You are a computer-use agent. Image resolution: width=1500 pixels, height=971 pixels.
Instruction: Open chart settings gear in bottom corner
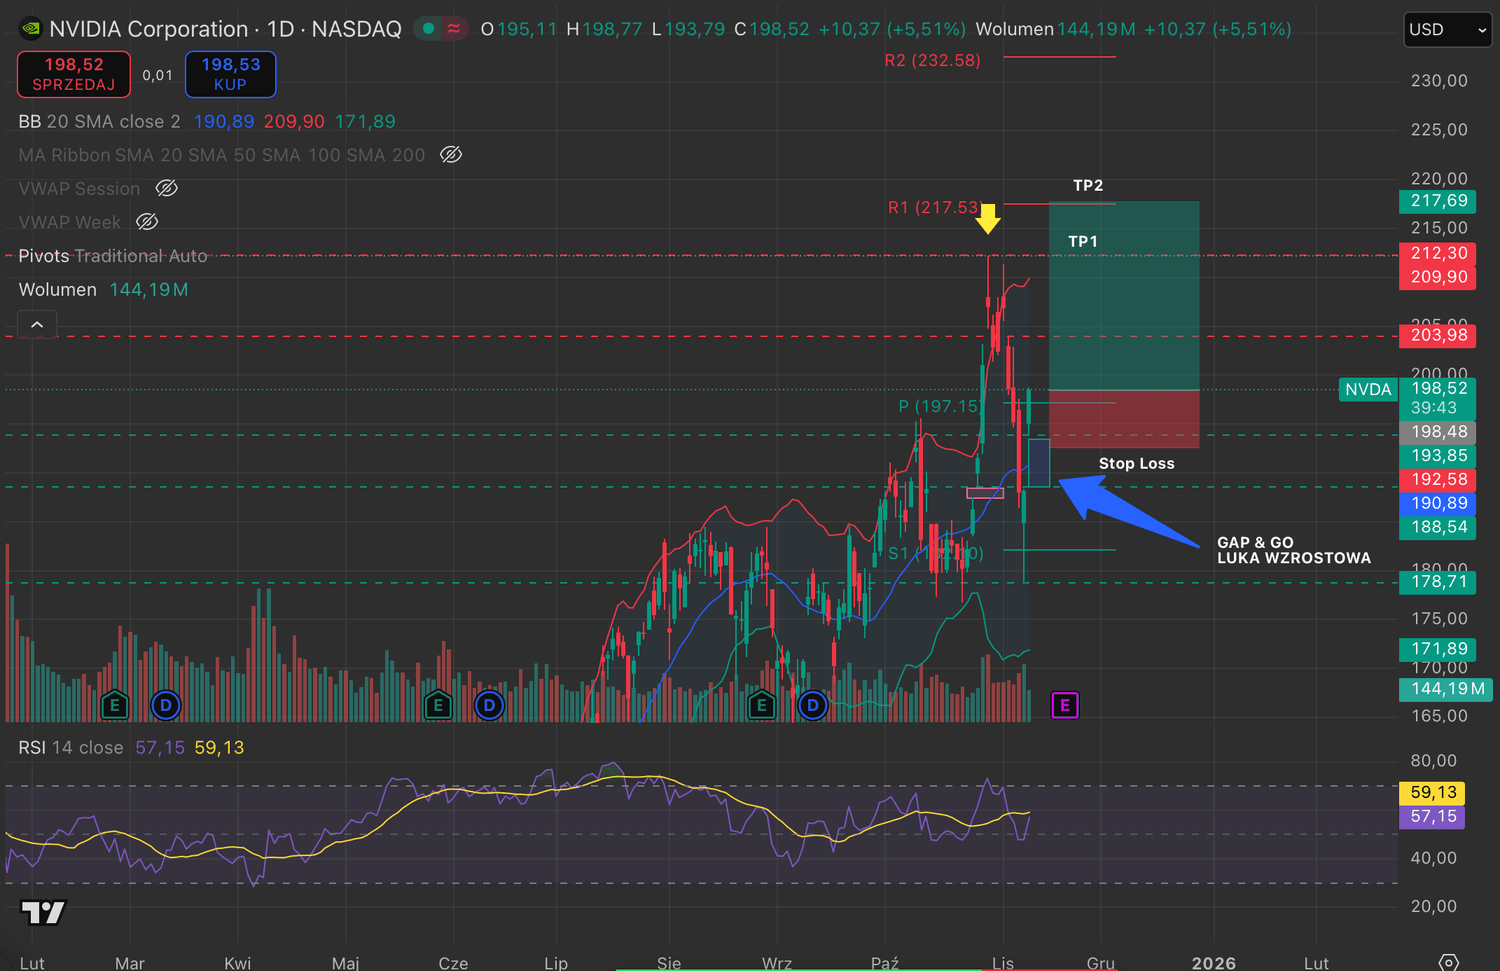[1448, 962]
